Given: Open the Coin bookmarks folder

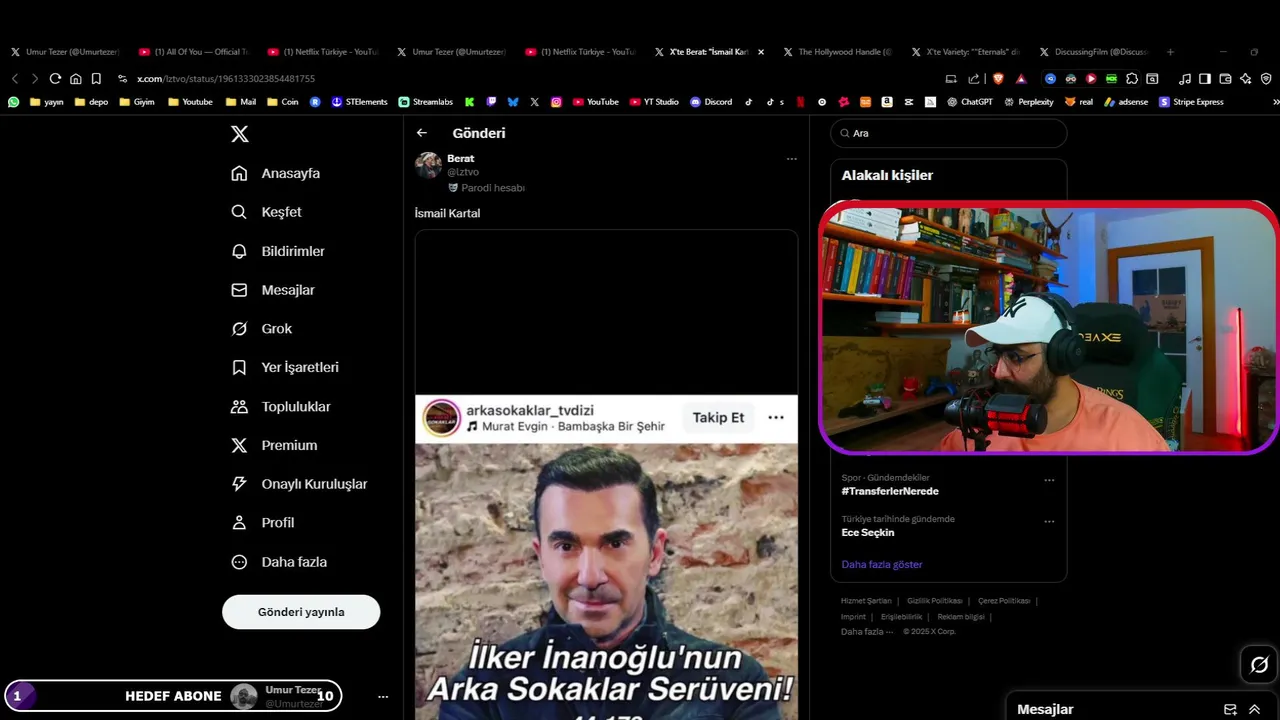Looking at the screenshot, I should [282, 102].
